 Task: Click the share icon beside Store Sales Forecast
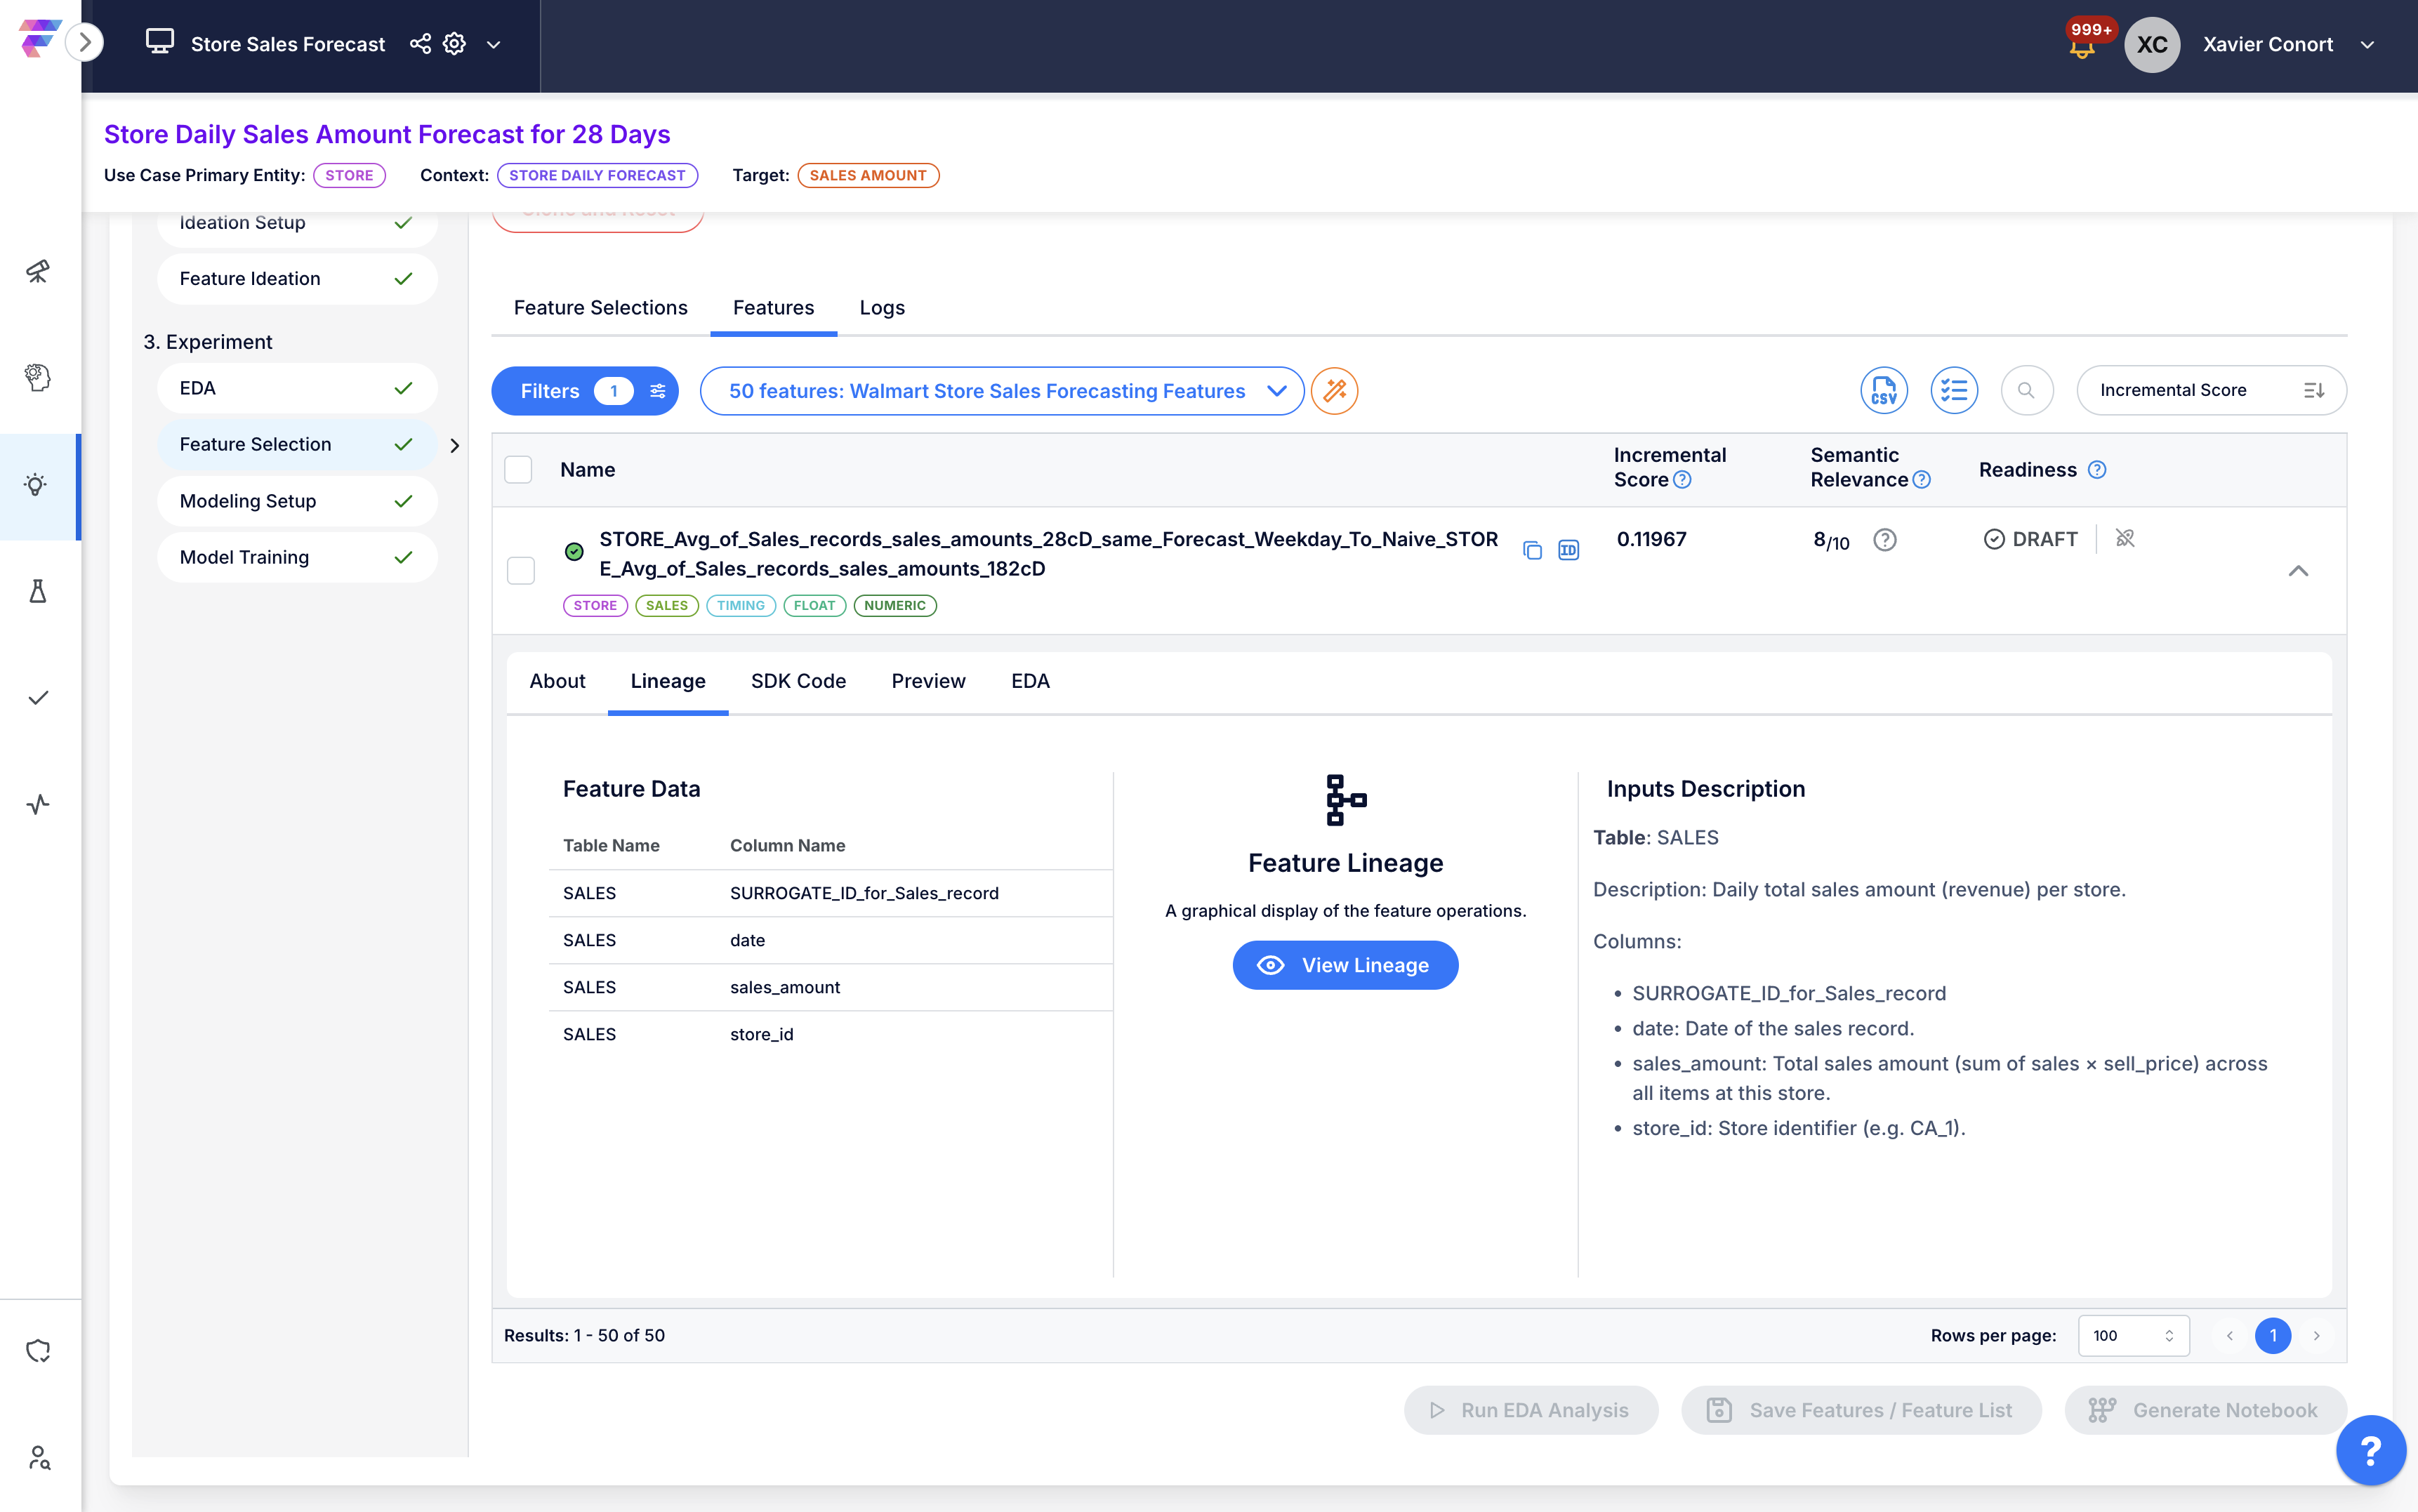click(x=420, y=44)
